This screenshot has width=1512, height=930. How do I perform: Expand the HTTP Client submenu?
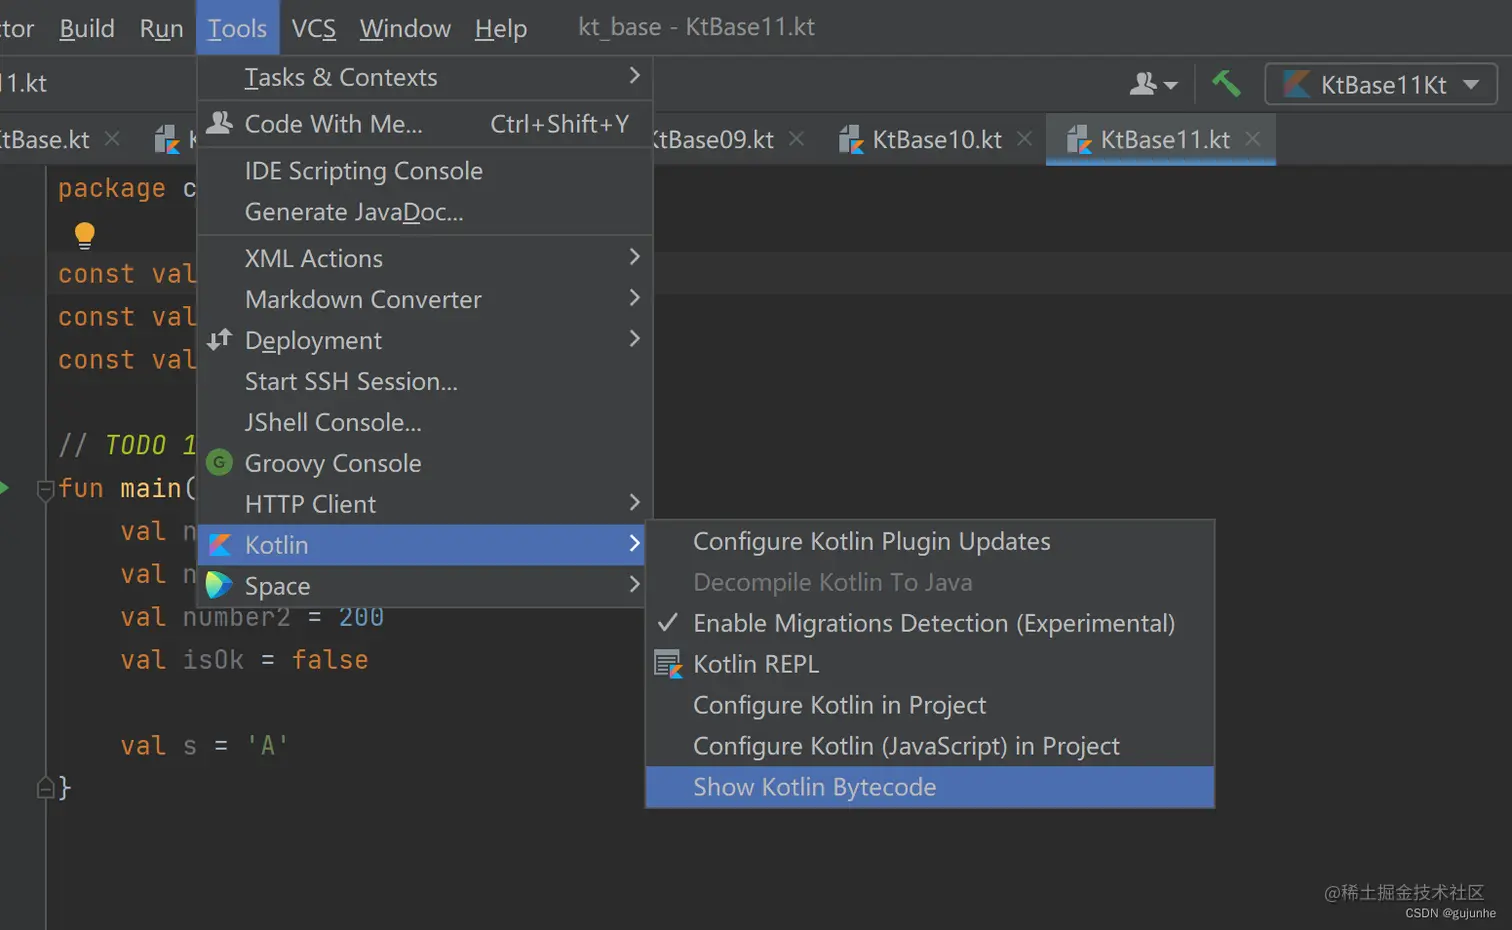tap(425, 504)
